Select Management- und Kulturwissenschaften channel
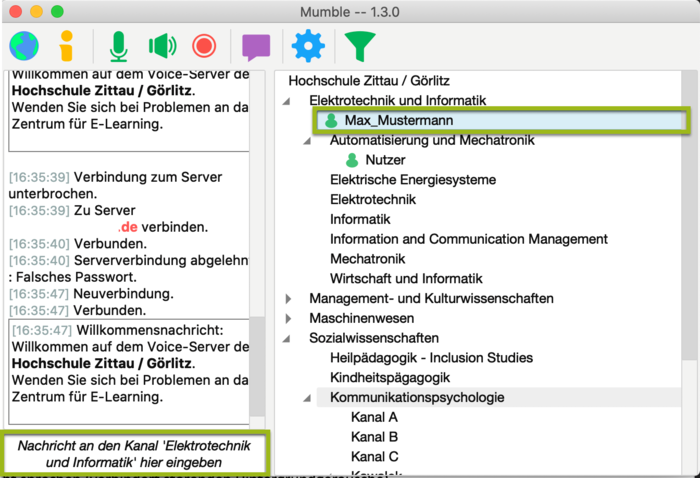 coord(431,298)
